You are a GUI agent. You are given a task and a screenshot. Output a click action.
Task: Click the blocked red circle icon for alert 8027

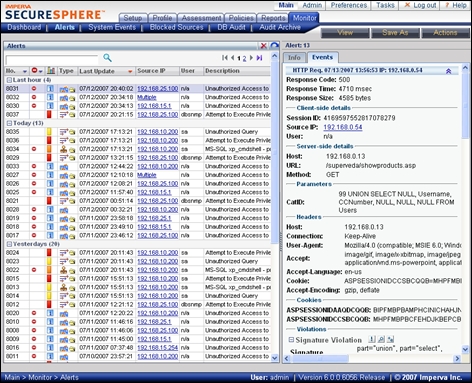click(x=34, y=175)
